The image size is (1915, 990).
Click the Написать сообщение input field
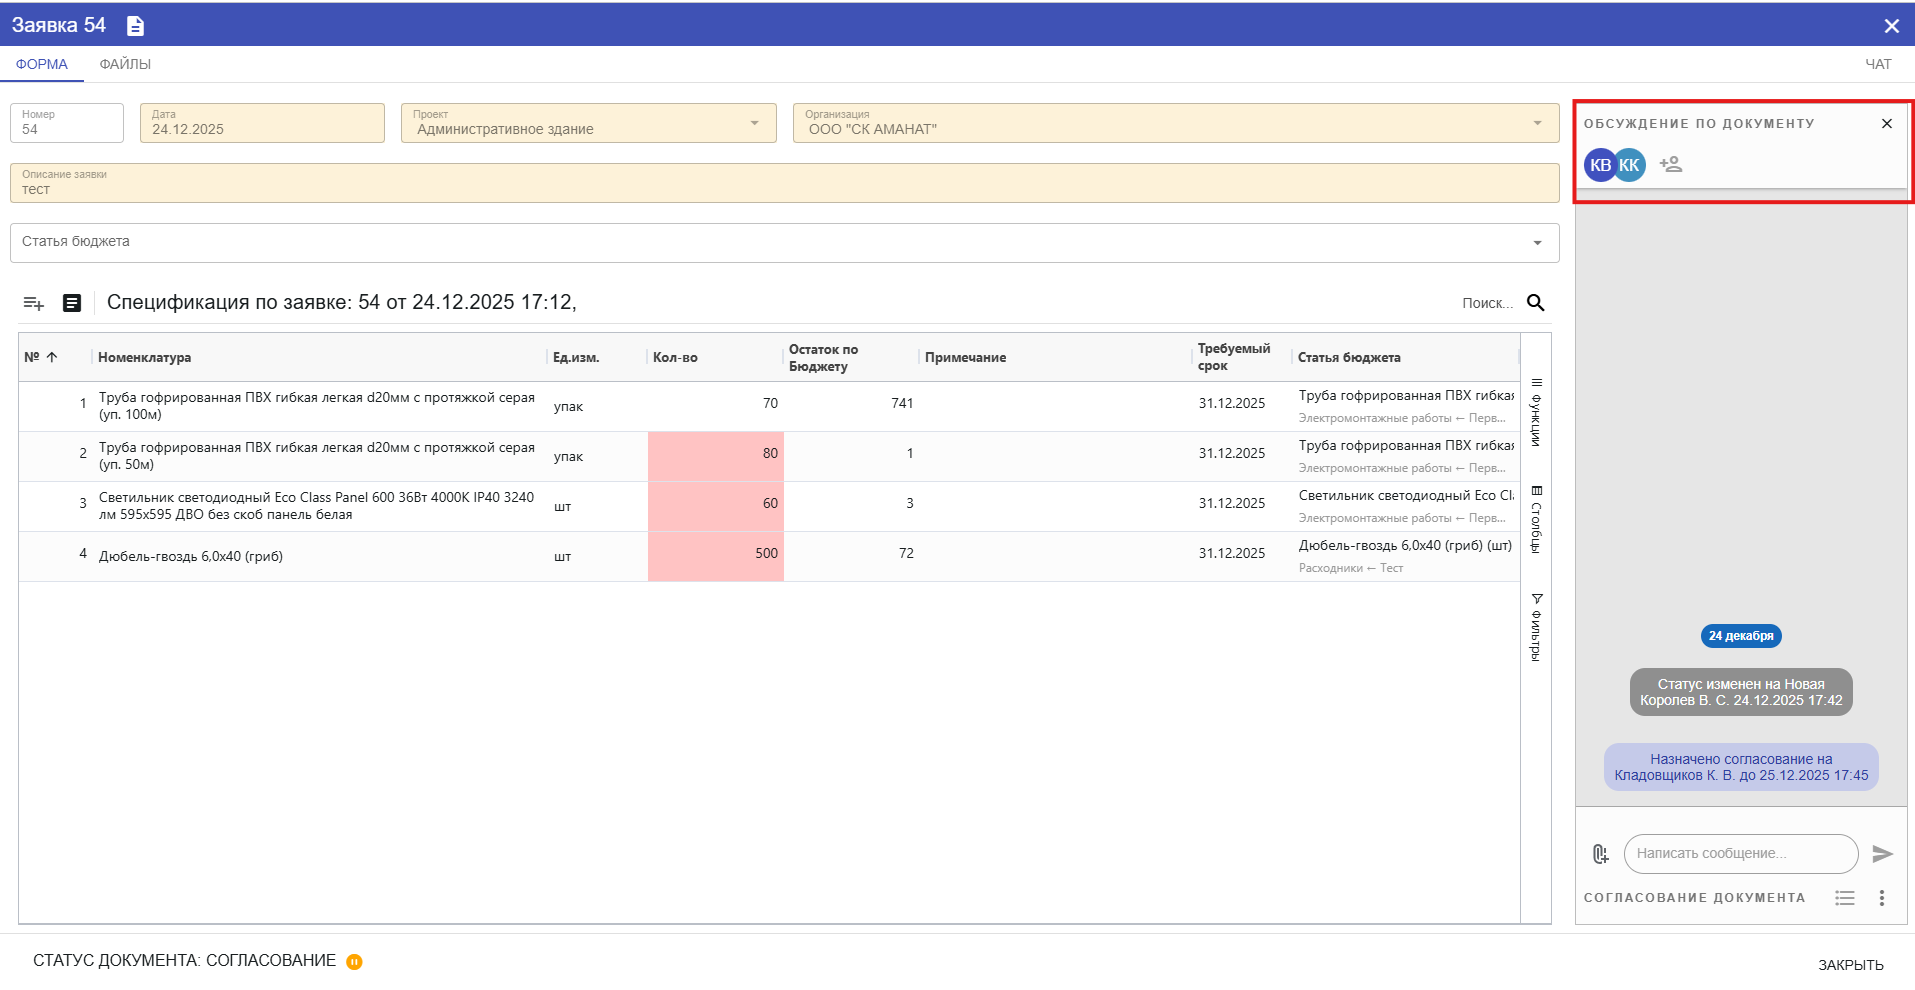coord(1740,854)
